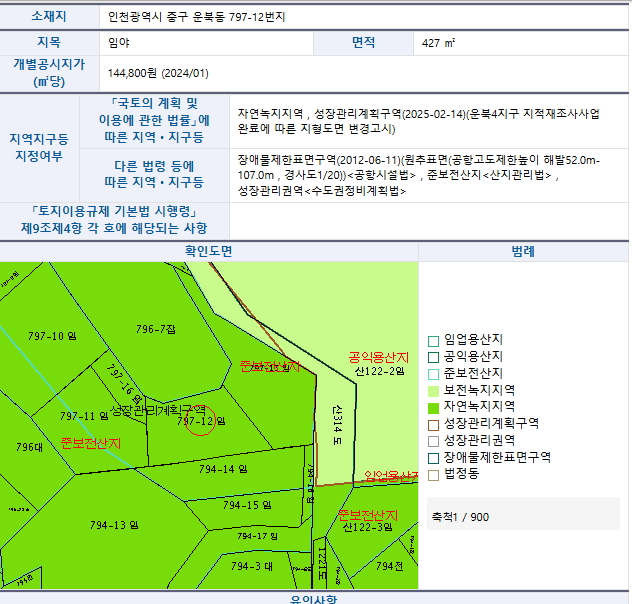Select the 자연녹지지역 bright green legend swatch
The height and width of the screenshot is (604, 632).
[433, 408]
